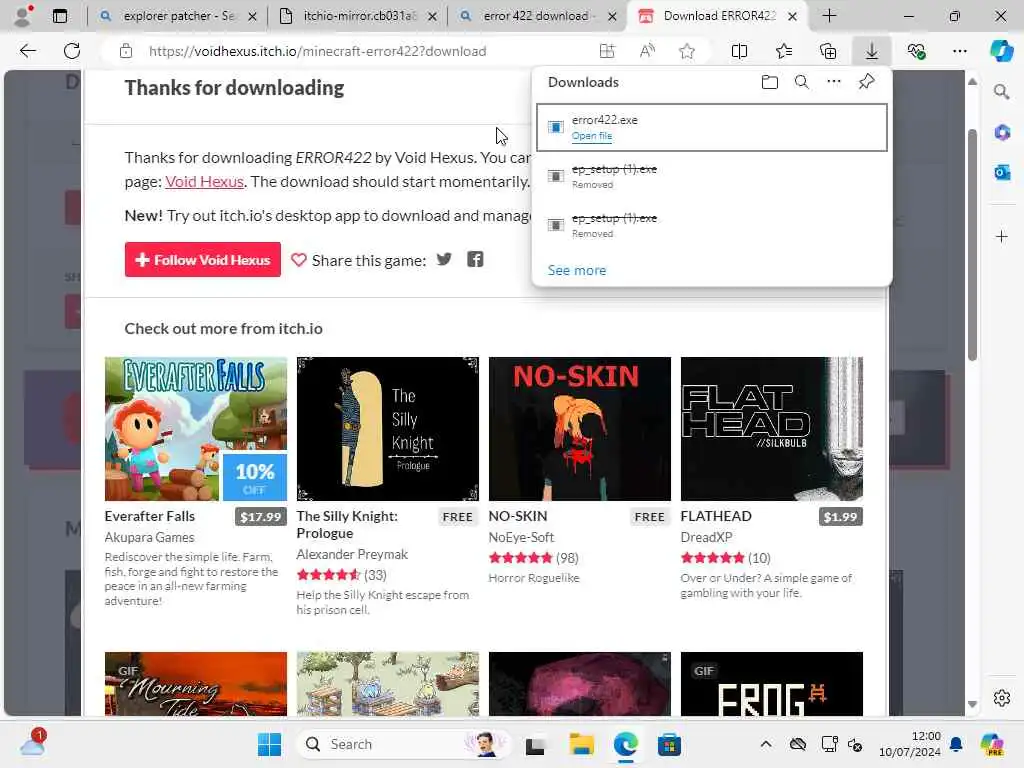Open a new browser tab
The width and height of the screenshot is (1024, 768).
829,16
